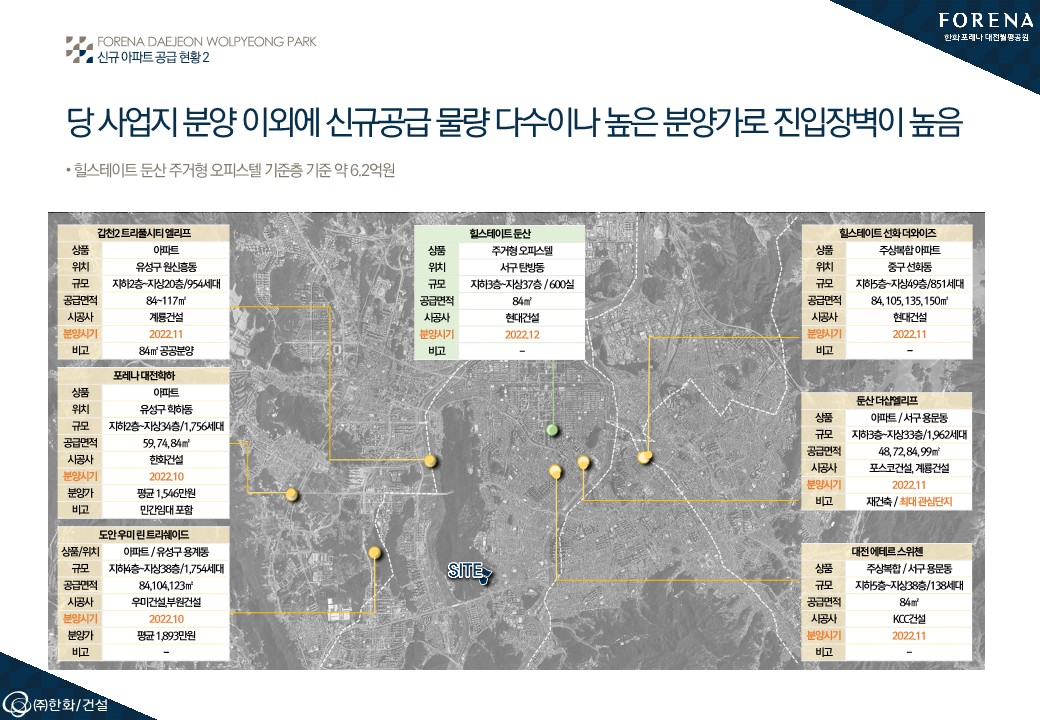Click the 84~117㎡ supply area cell
The width and height of the screenshot is (1040, 720).
point(166,300)
